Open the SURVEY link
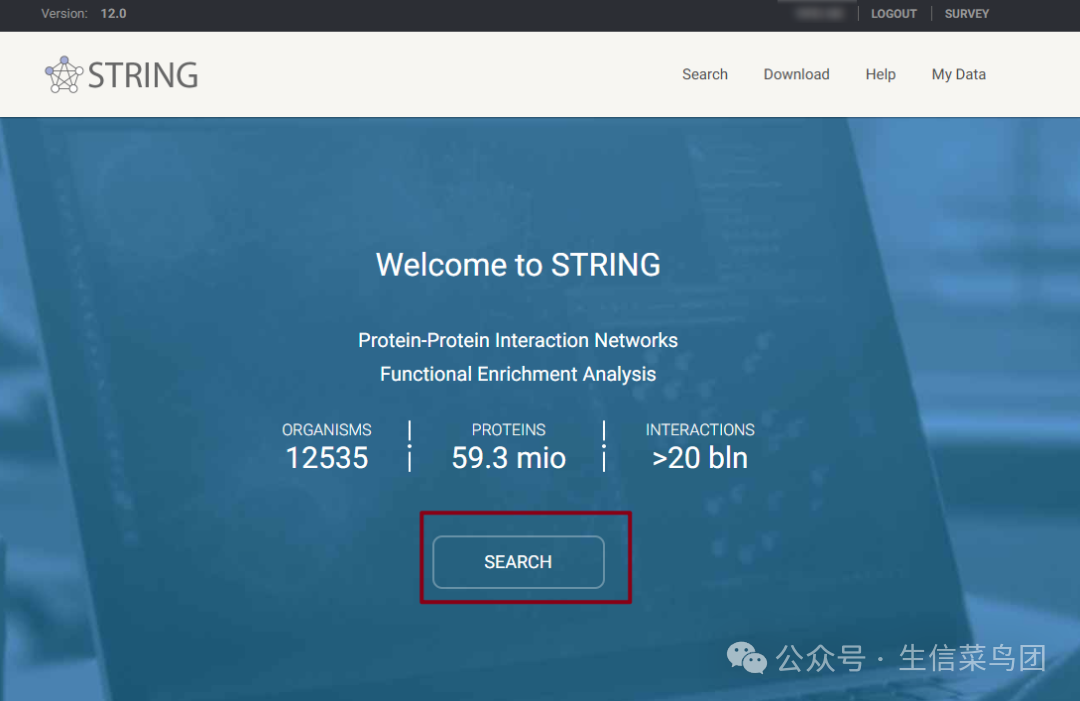 (x=966, y=14)
